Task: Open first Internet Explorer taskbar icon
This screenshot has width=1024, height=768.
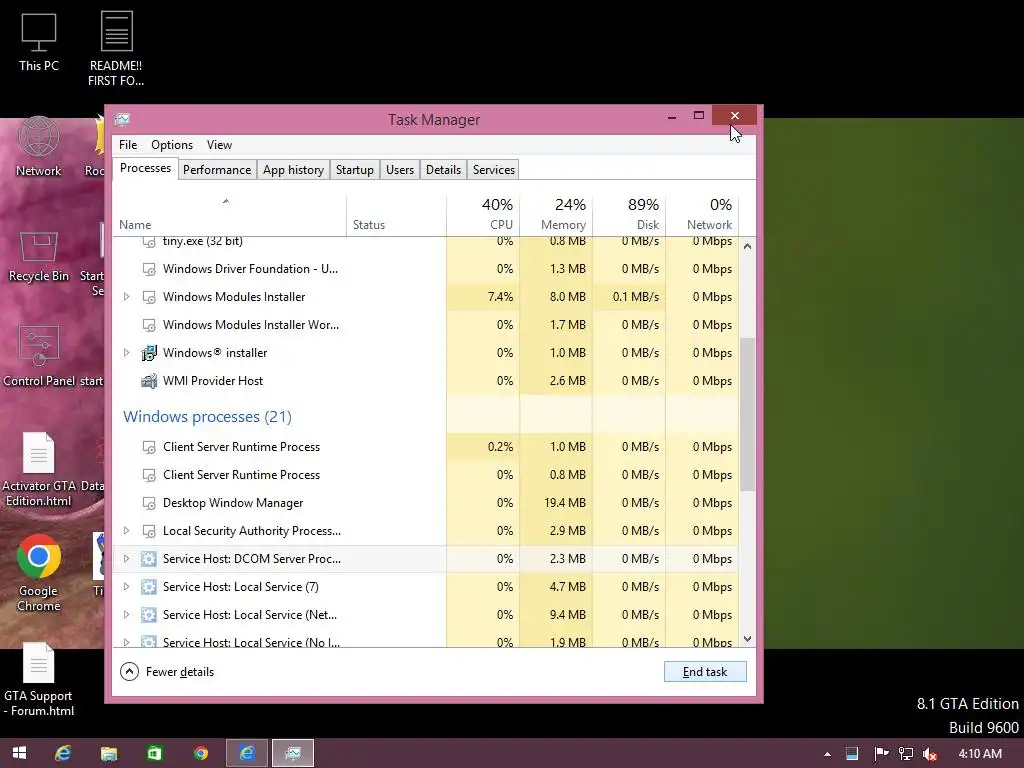Action: [63, 753]
